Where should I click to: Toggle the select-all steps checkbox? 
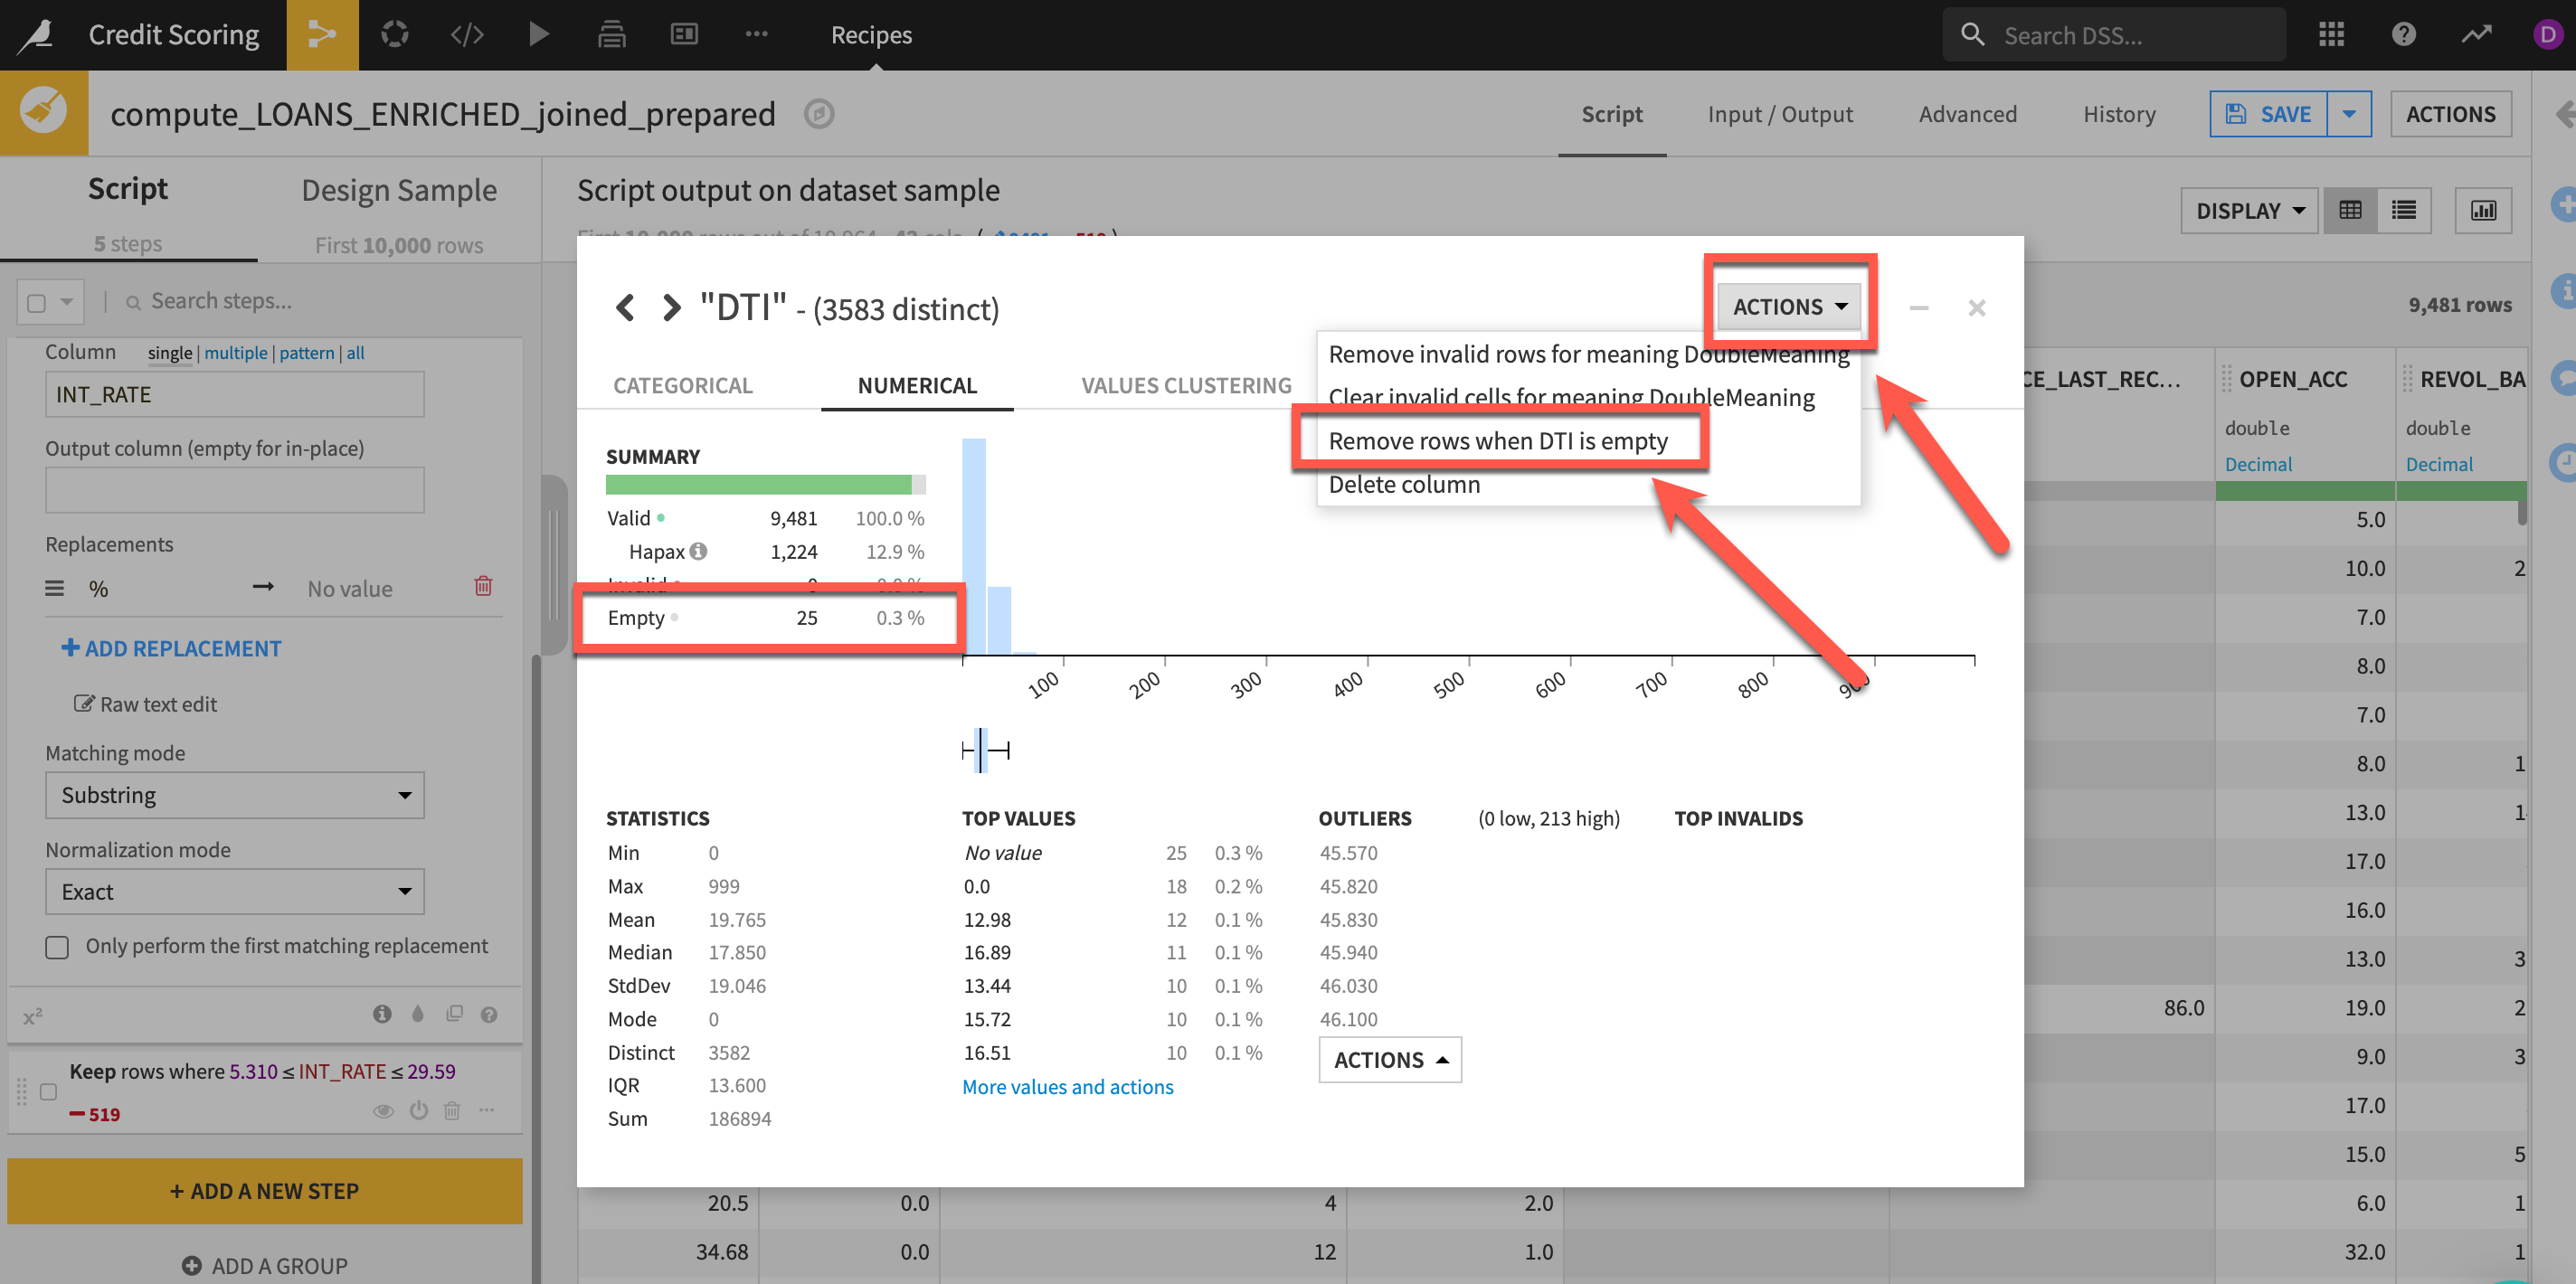click(37, 302)
